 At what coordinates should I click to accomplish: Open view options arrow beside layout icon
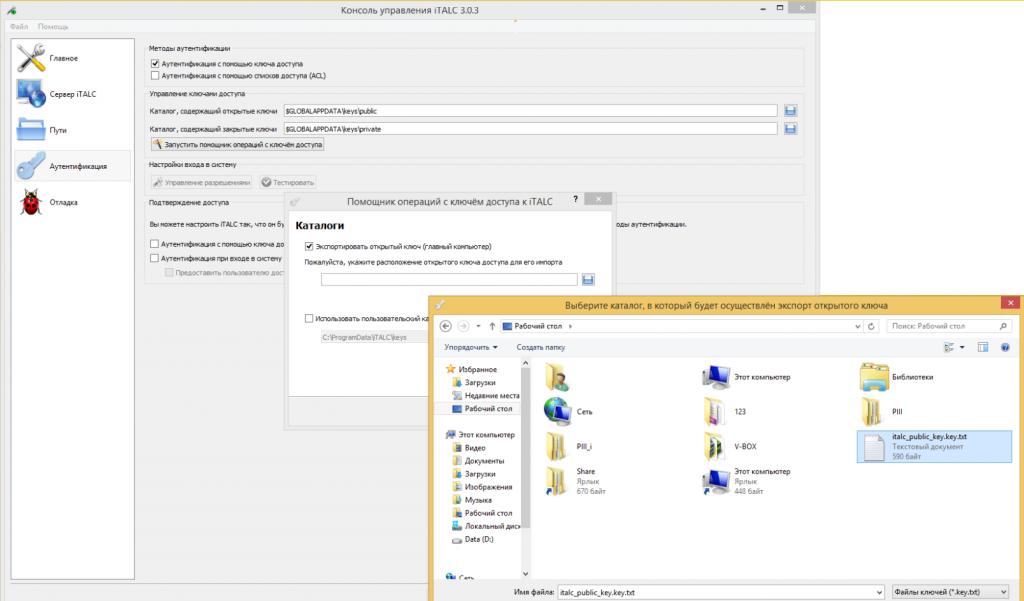[962, 348]
